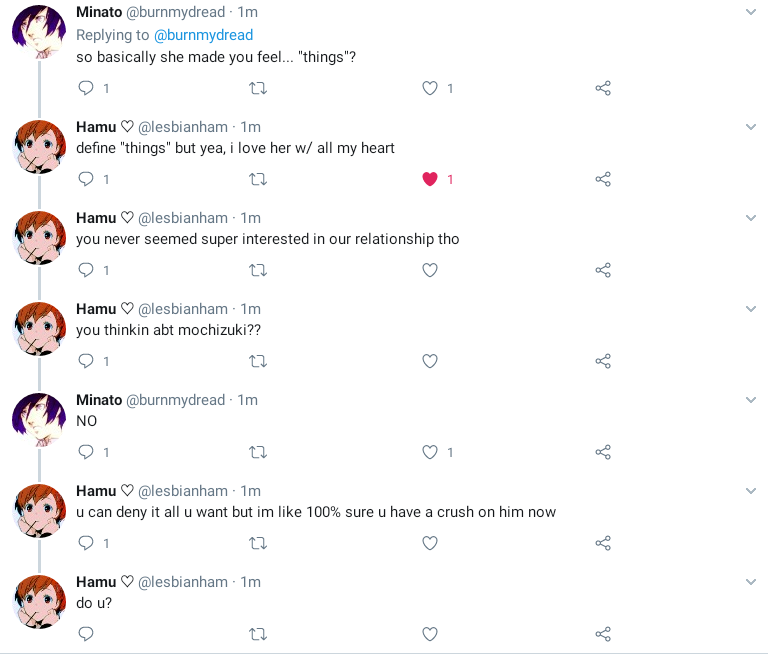Click Minato's avatar on the "NO" tweet
This screenshot has width=768, height=661.
click(39, 420)
